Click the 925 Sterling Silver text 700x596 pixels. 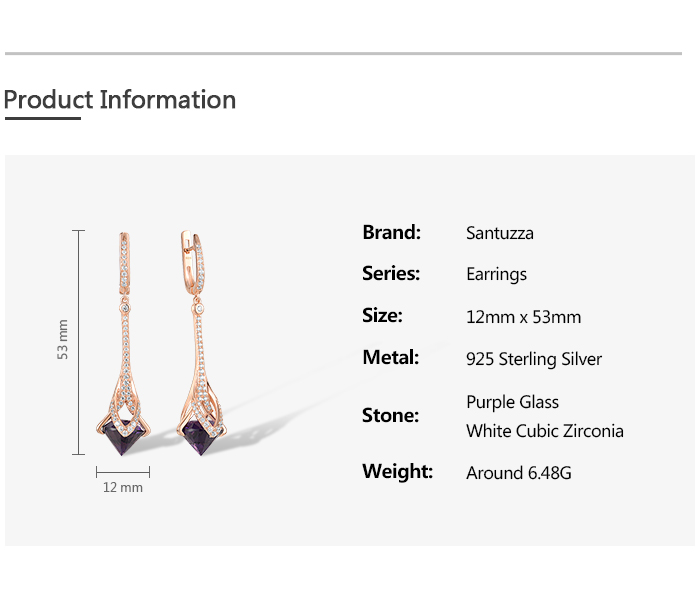coord(534,359)
